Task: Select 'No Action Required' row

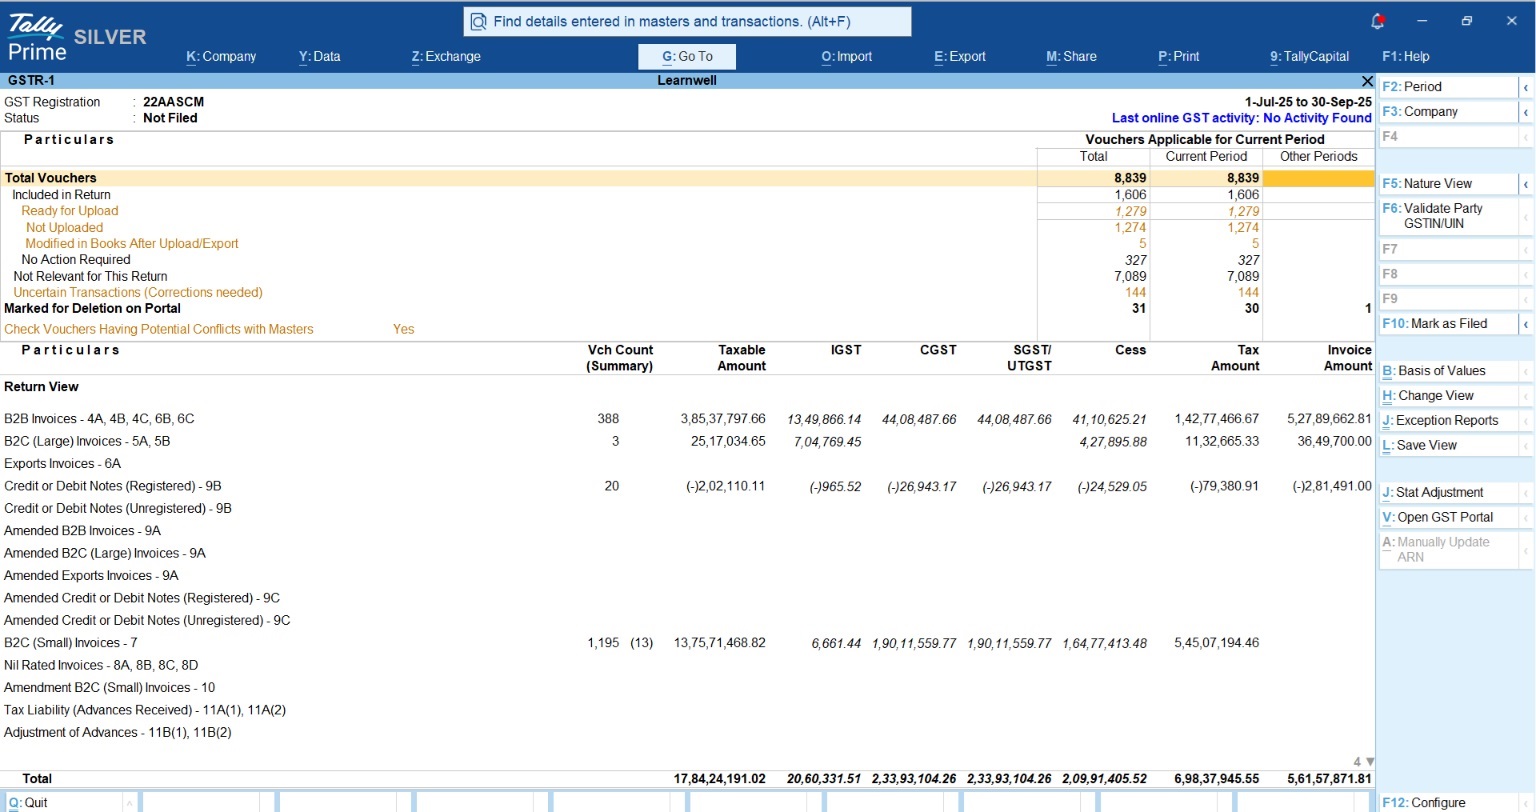Action: click(687, 260)
